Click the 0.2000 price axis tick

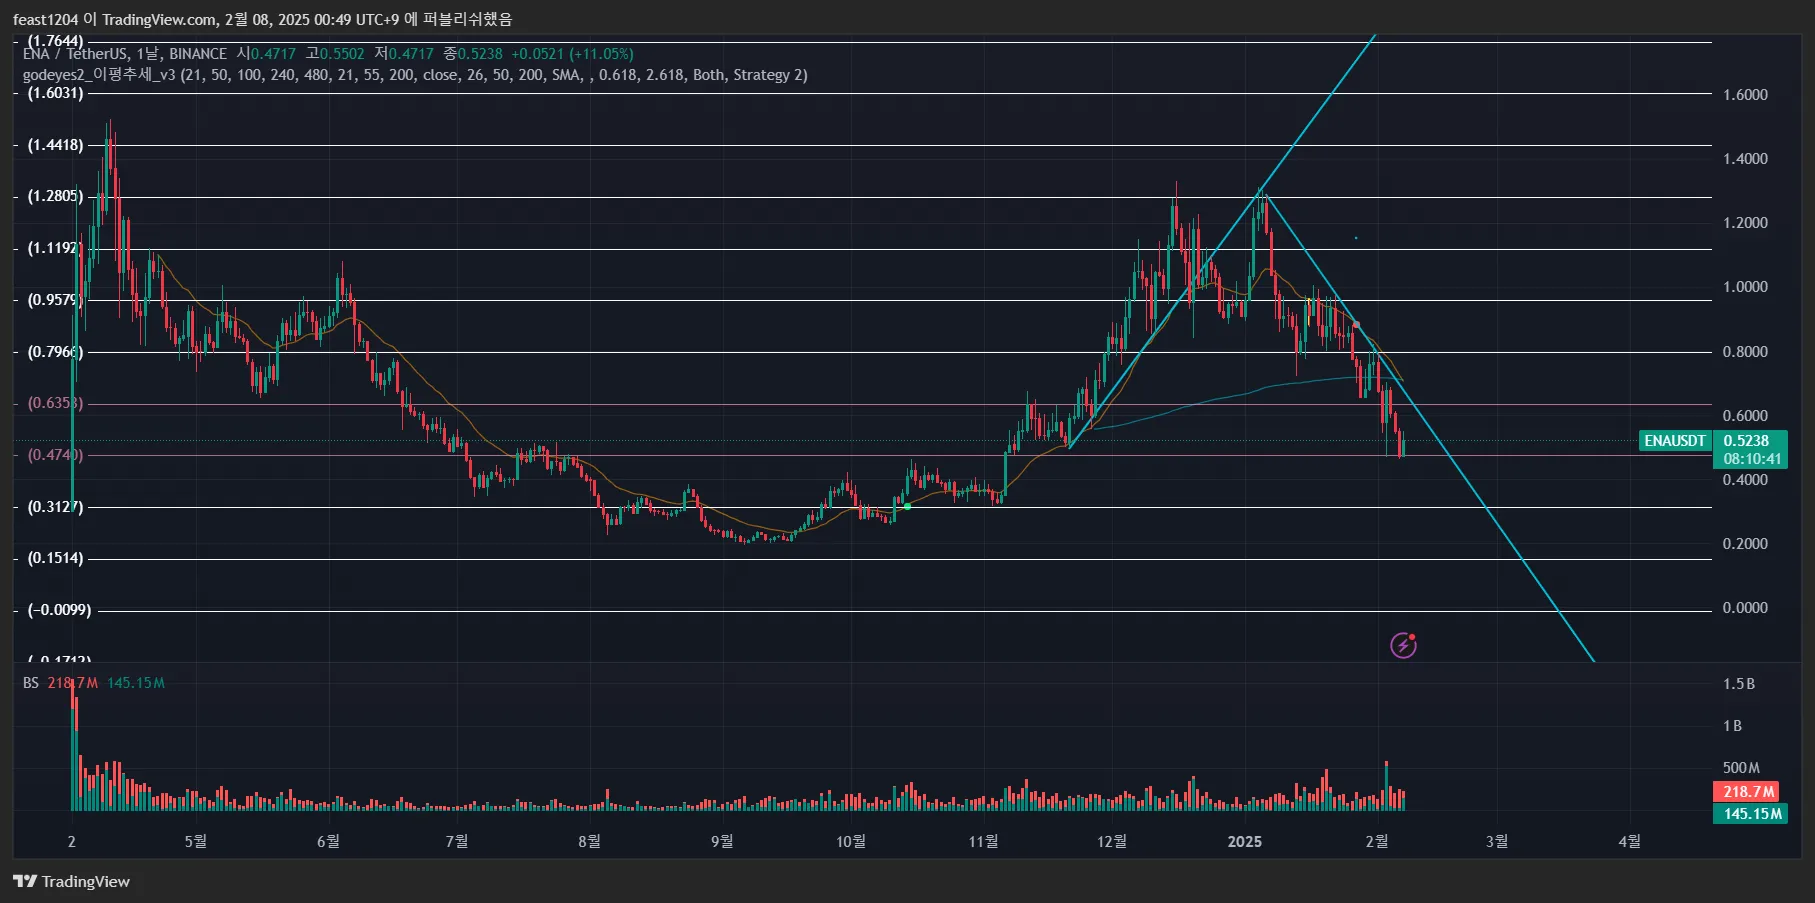tap(1745, 544)
